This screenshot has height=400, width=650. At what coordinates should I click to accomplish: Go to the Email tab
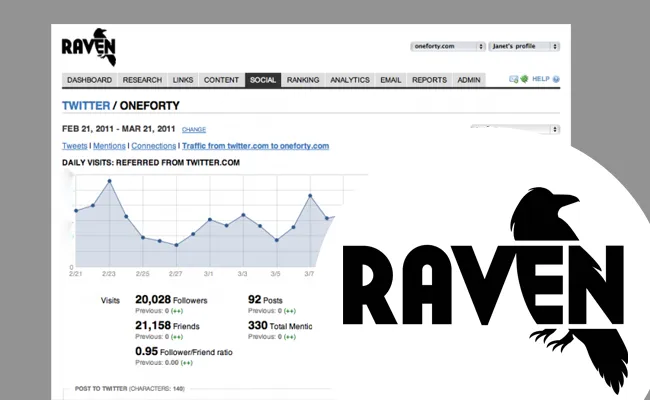(391, 80)
